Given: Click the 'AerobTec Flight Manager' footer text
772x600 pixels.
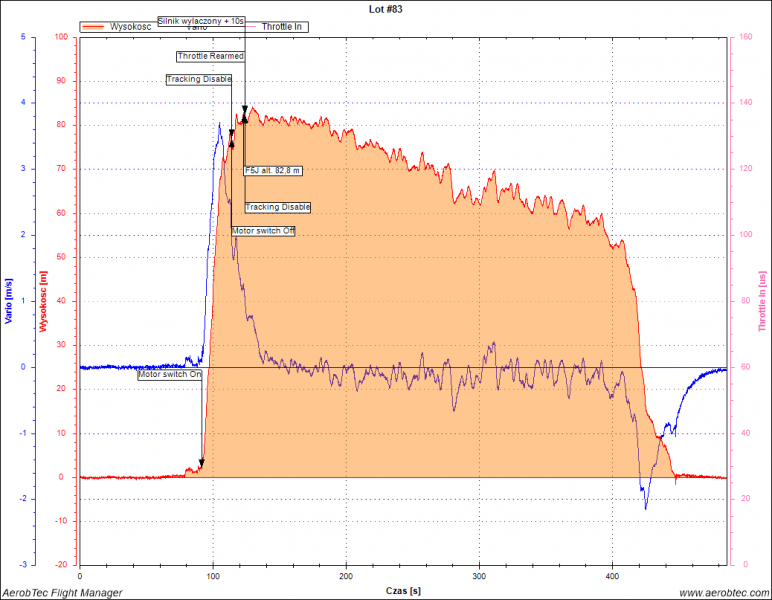Looking at the screenshot, I should tap(62, 593).
